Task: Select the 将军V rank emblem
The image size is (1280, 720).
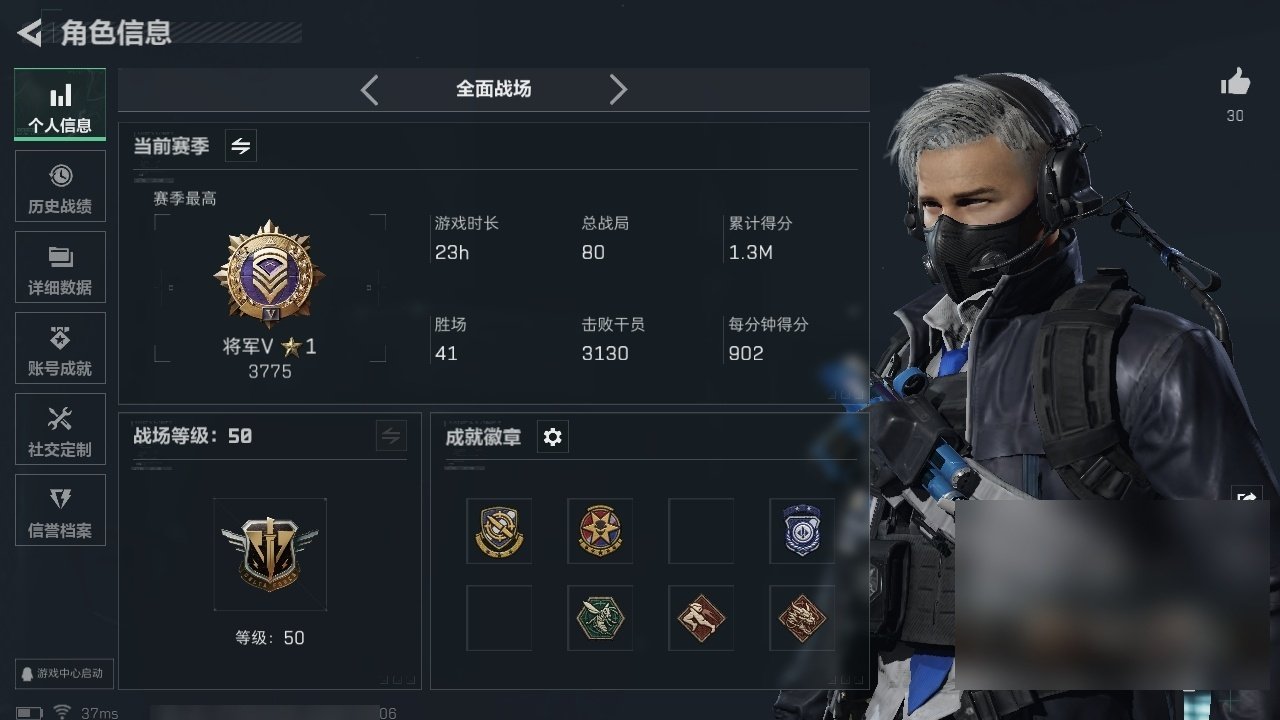Action: [x=270, y=276]
